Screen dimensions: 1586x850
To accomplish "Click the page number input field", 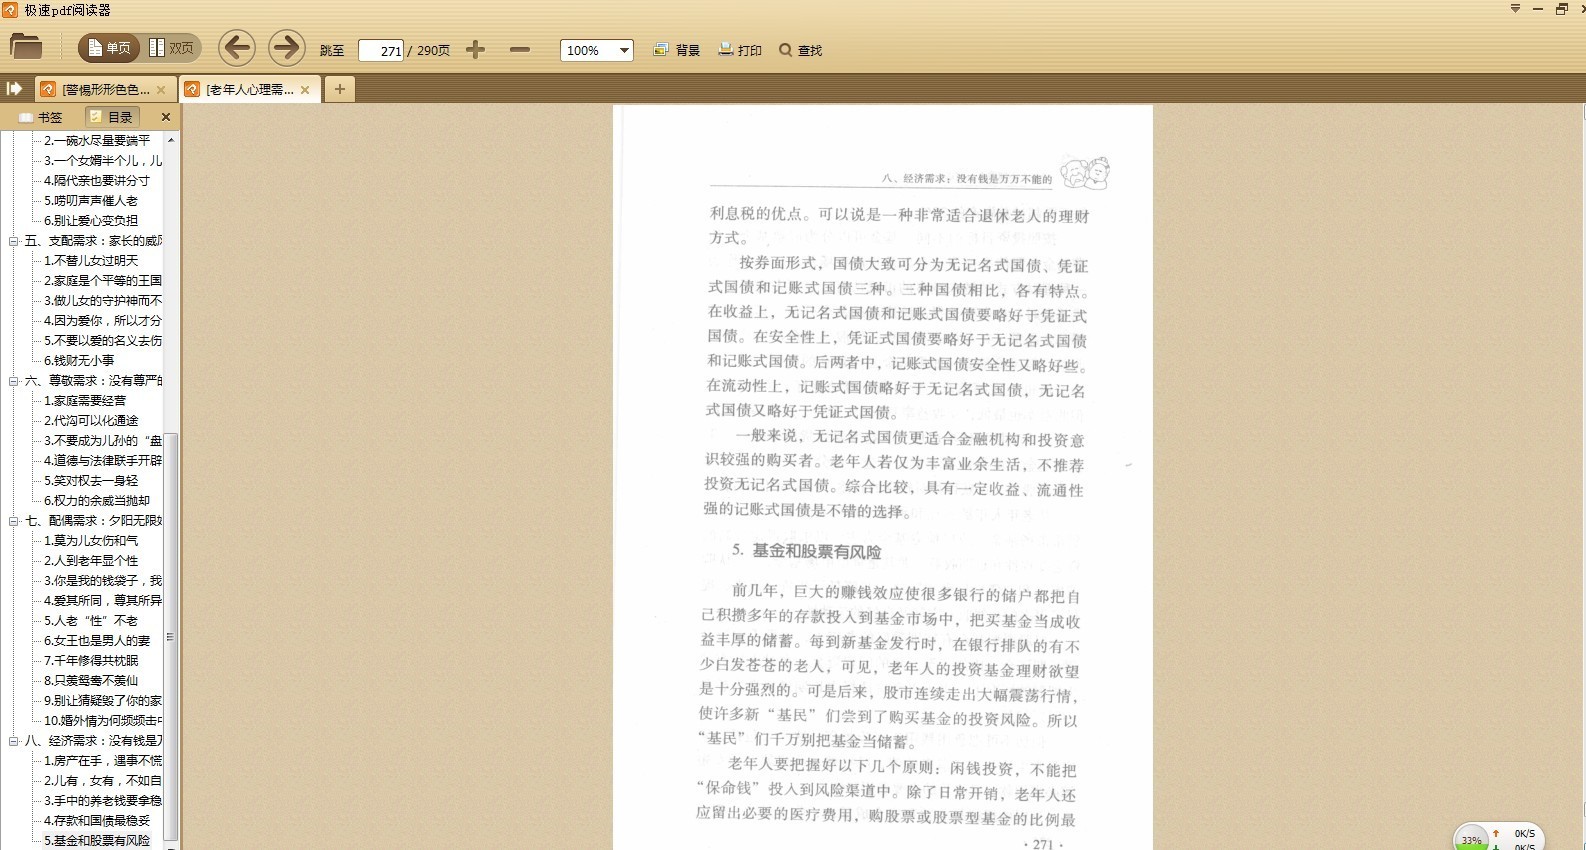I will (381, 50).
